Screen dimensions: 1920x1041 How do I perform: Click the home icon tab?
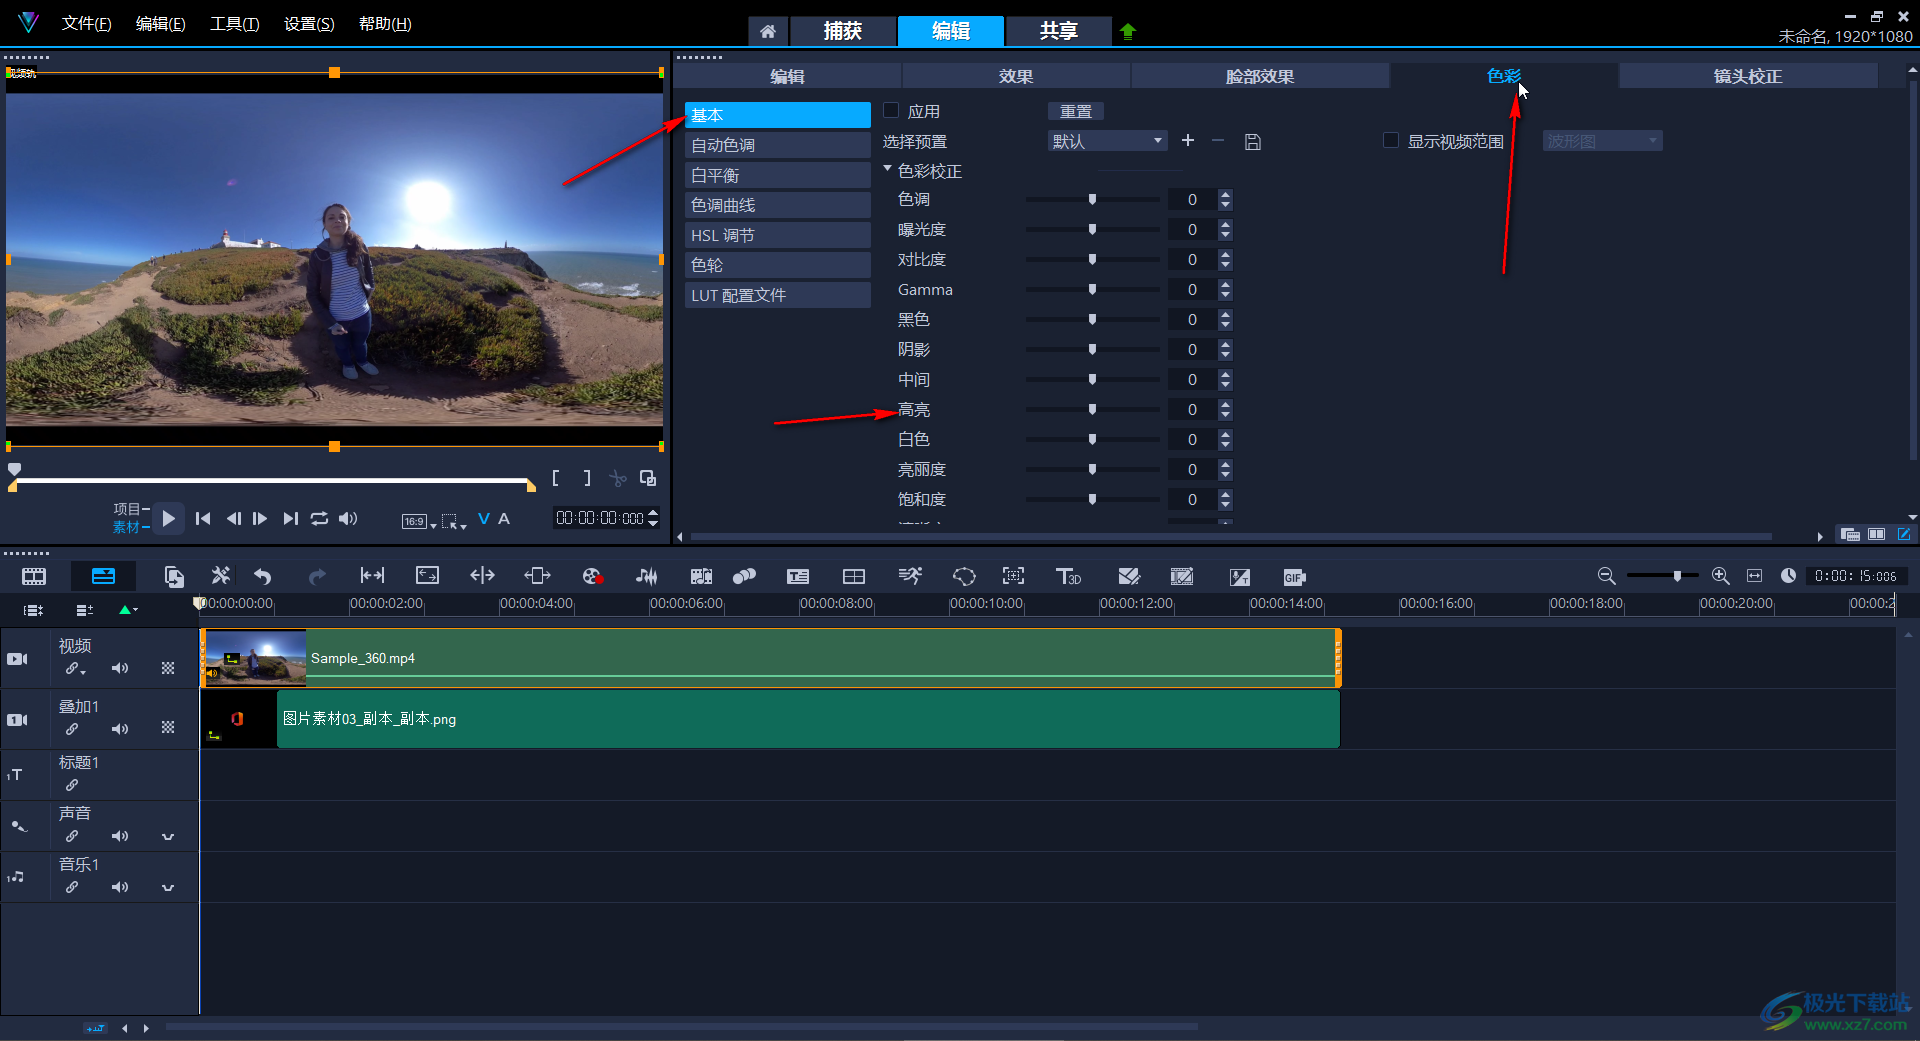(x=767, y=31)
